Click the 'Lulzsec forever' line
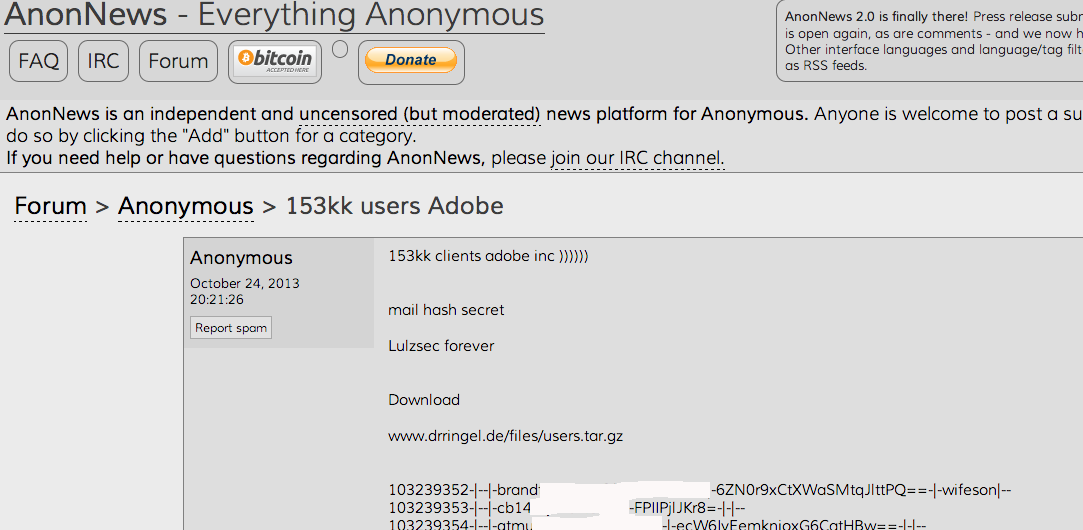This screenshot has width=1083, height=530. coord(441,346)
